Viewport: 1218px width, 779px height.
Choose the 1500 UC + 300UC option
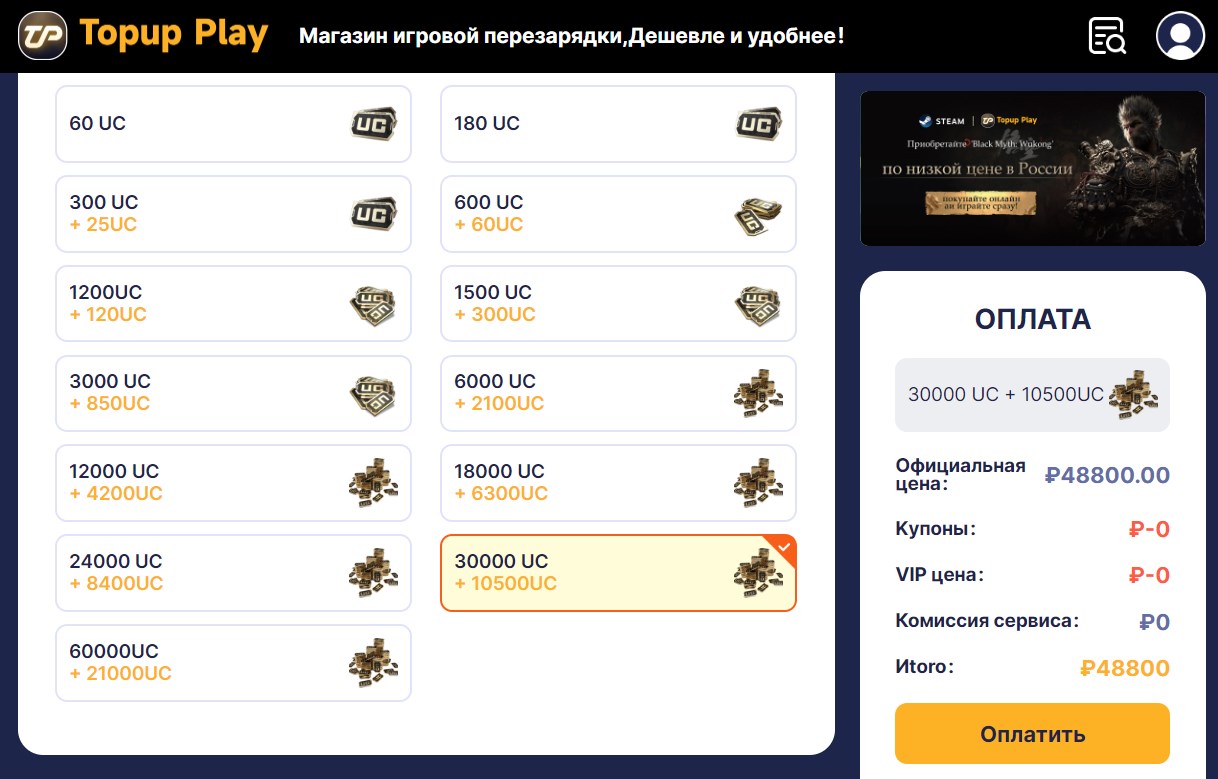618,303
